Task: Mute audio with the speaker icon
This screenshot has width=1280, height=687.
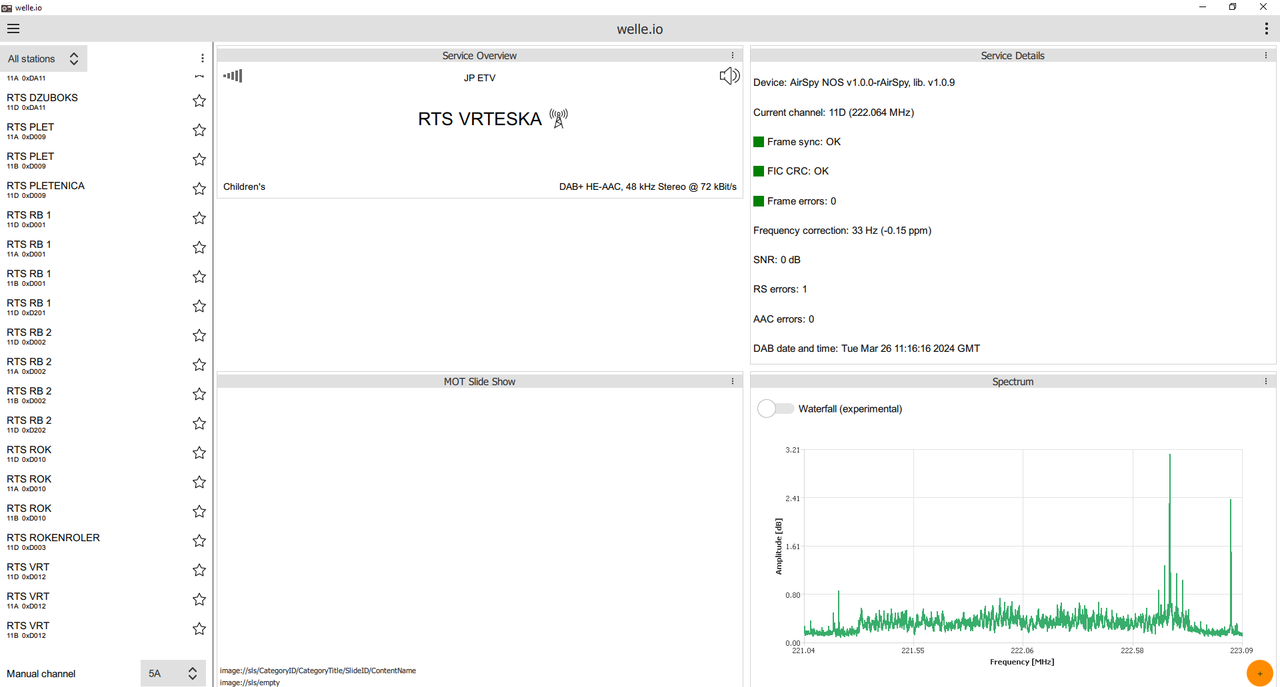Action: tap(730, 76)
